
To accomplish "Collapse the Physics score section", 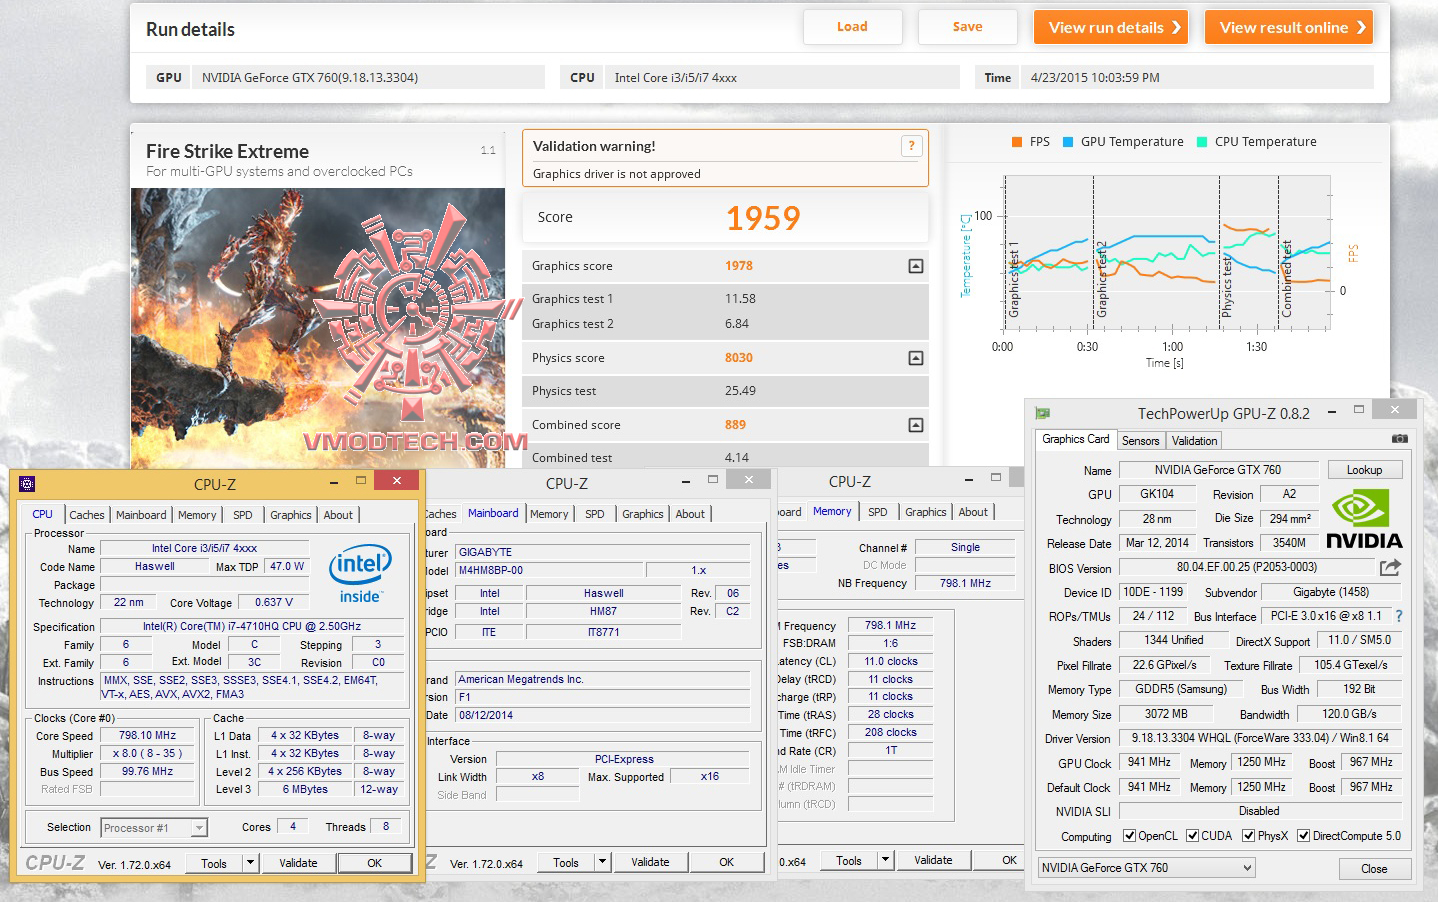I will point(915,358).
